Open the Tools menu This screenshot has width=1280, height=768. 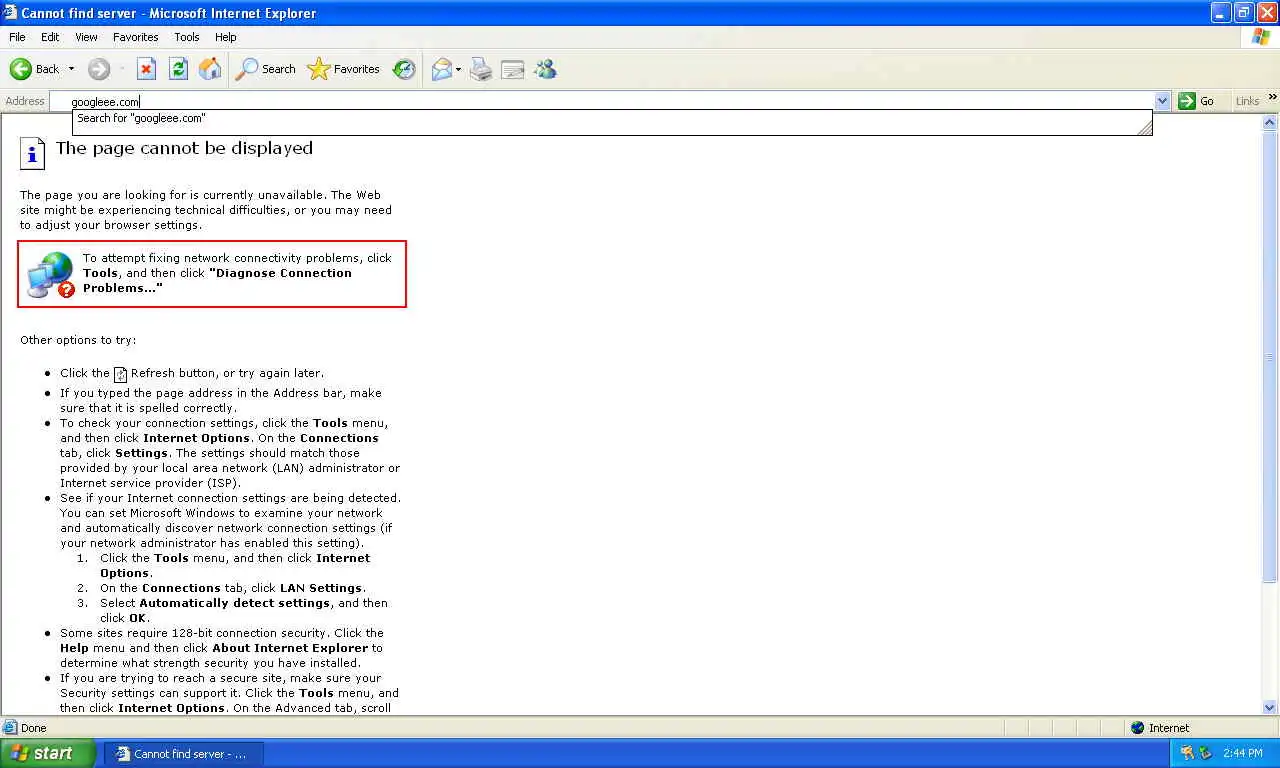click(187, 37)
